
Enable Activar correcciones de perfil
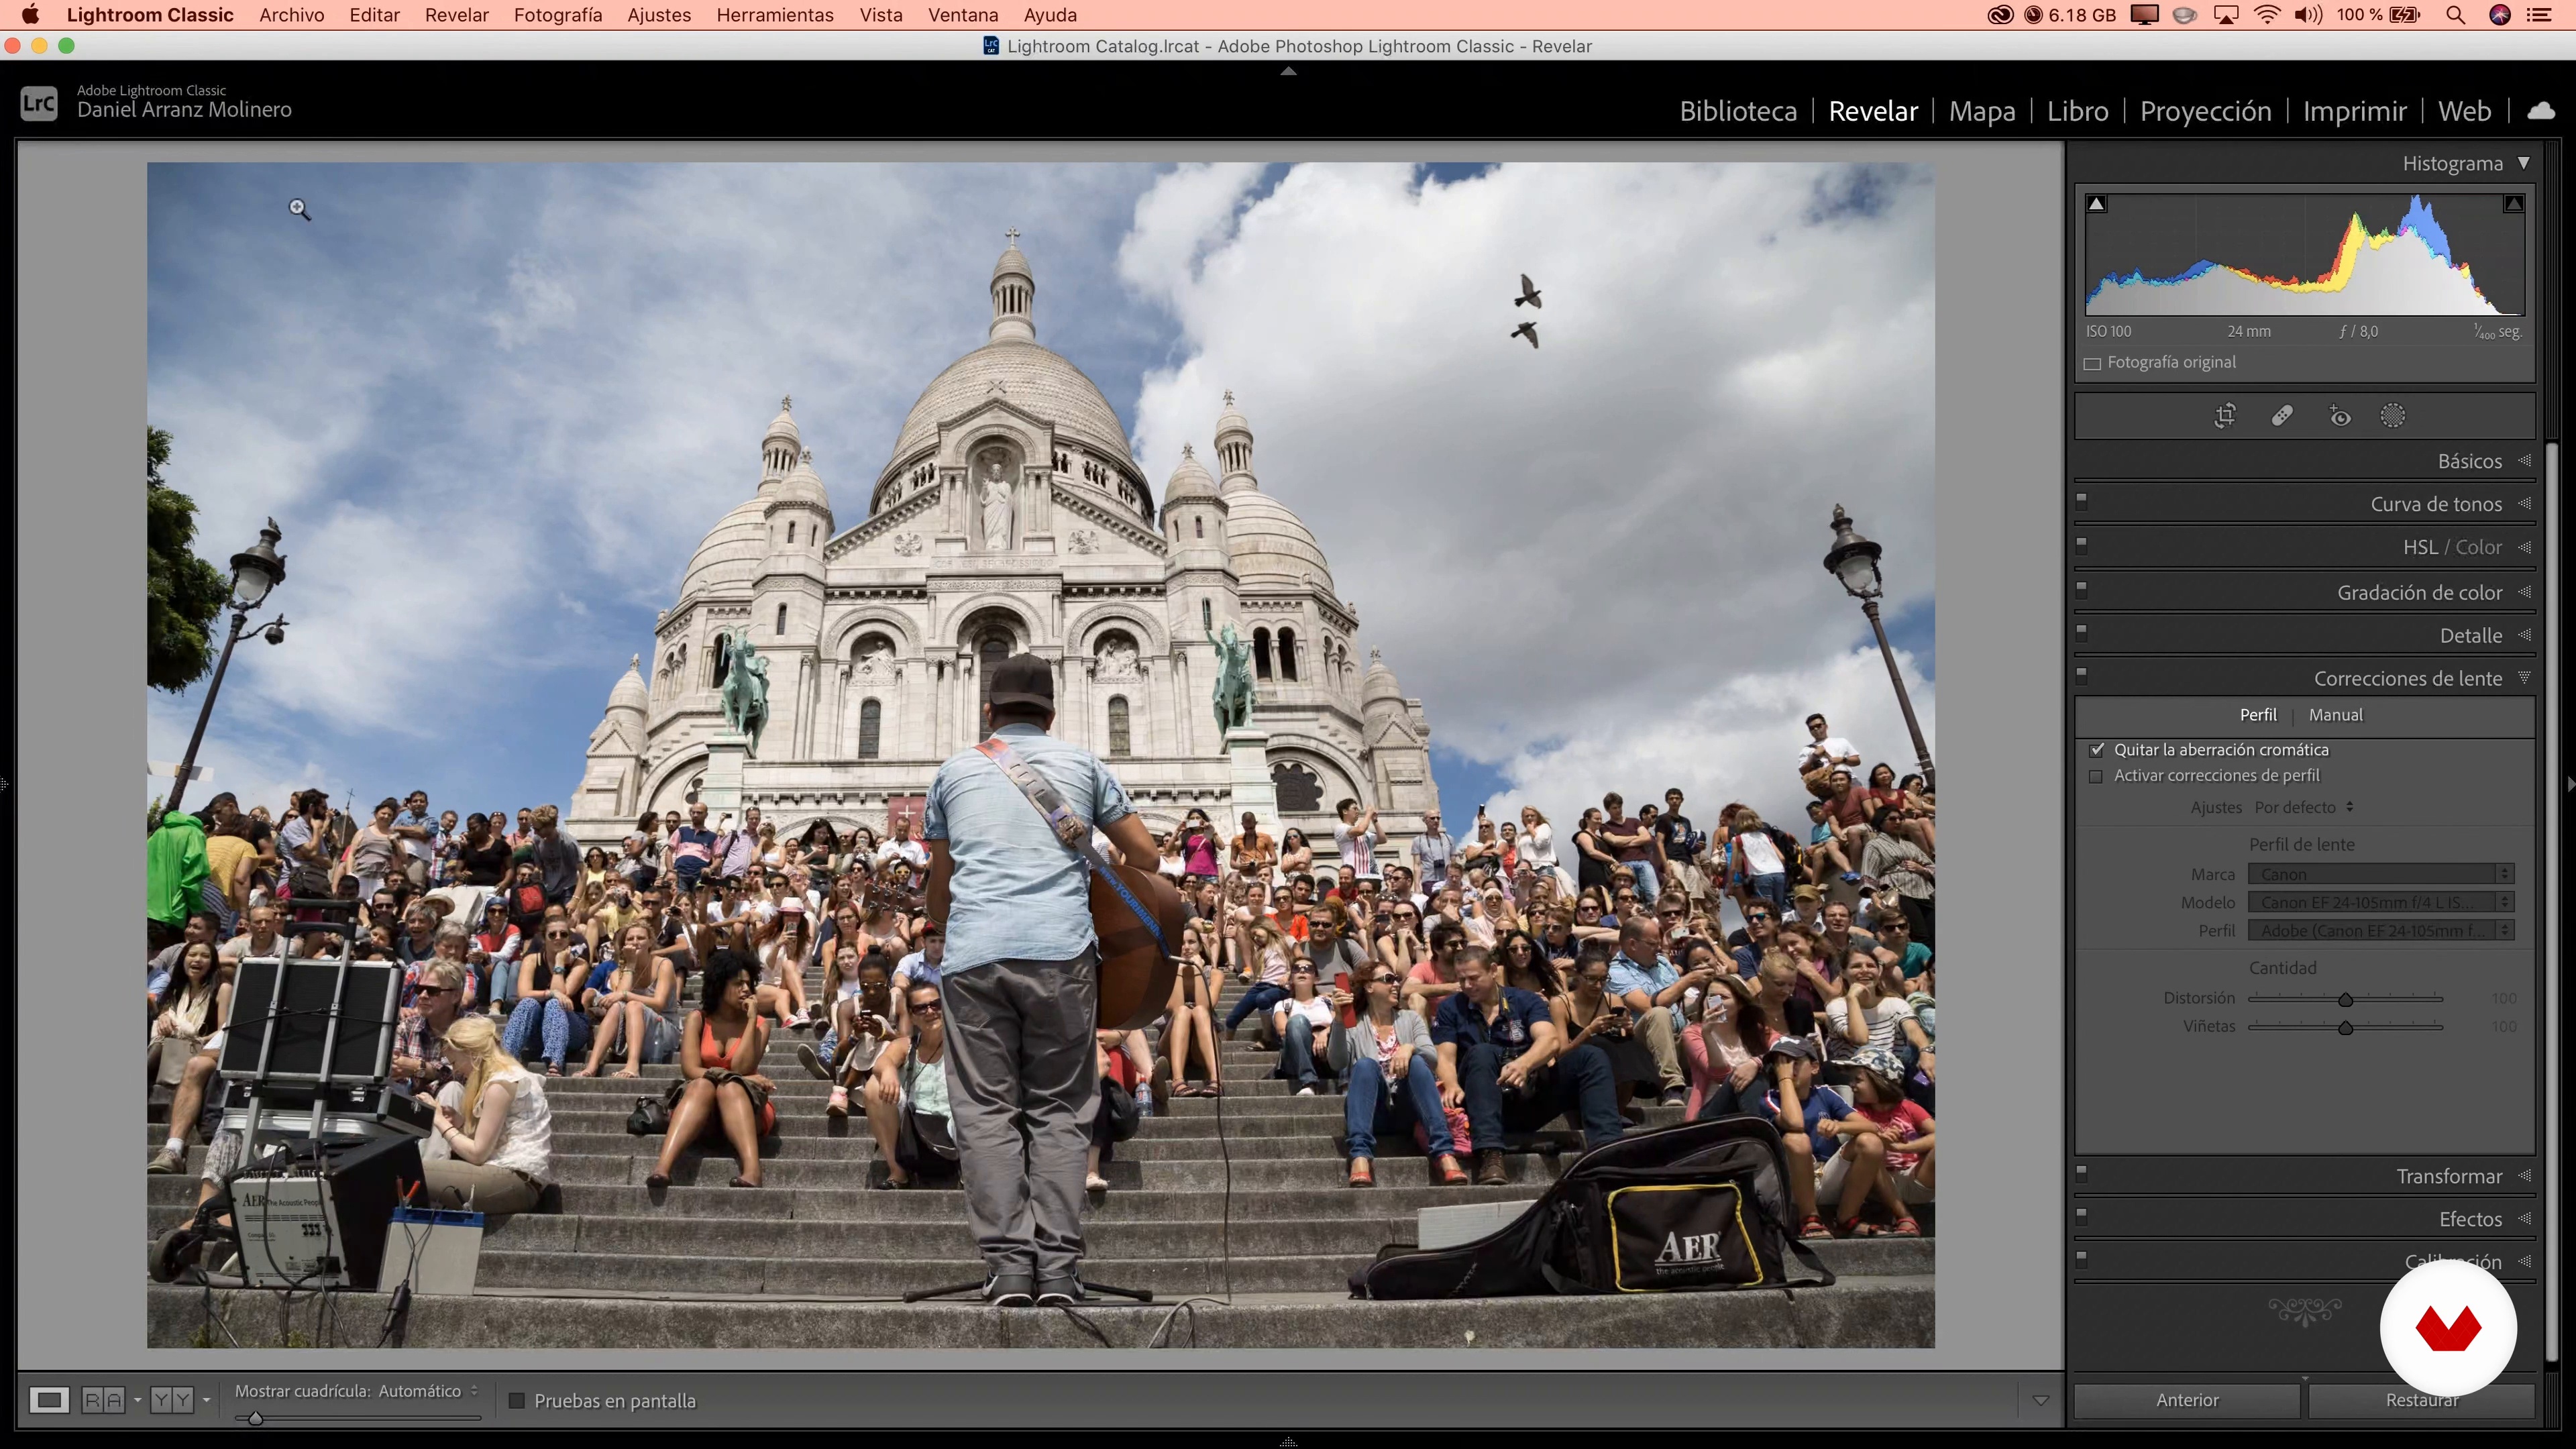[x=2097, y=776]
